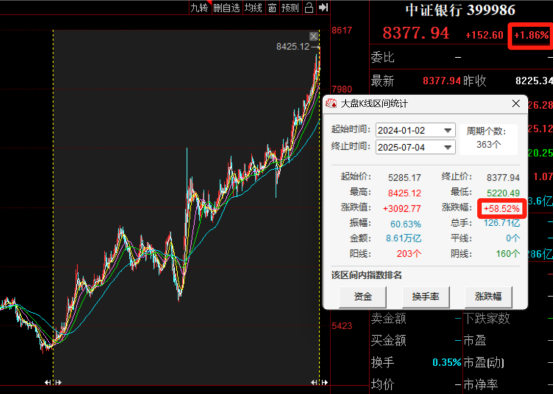Click the 换手率 ranking button
Viewport: 554px width, 394px height.
click(425, 296)
